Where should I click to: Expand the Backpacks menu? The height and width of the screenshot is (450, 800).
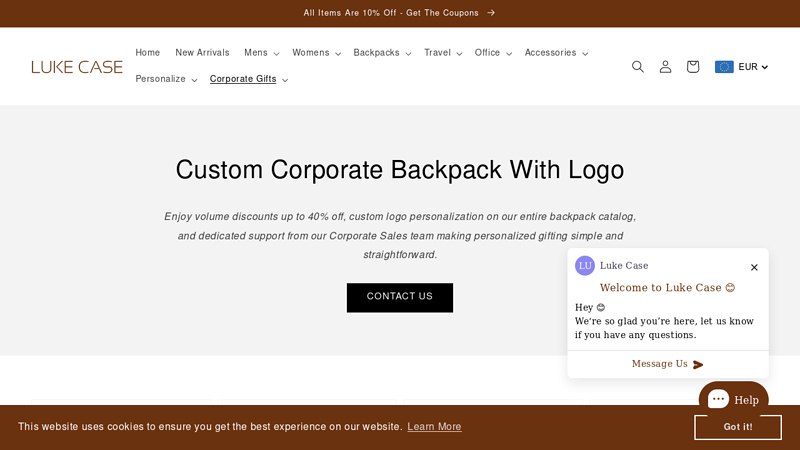tap(382, 53)
